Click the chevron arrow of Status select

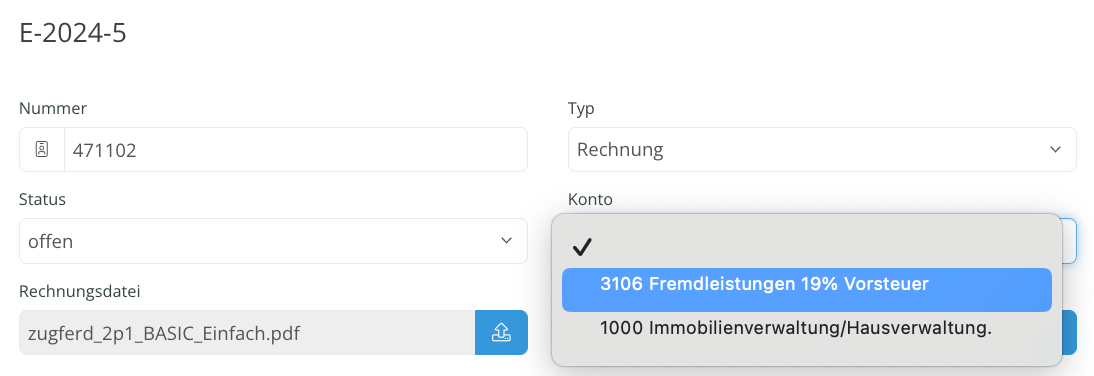506,241
